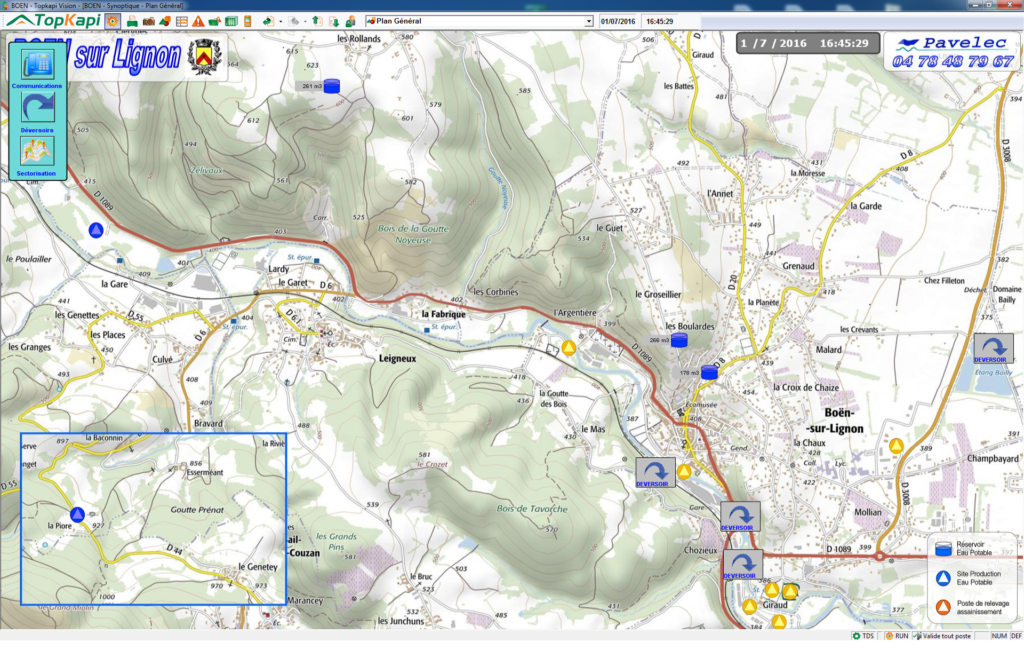Click DEF indicator in status bar

coord(1016,636)
